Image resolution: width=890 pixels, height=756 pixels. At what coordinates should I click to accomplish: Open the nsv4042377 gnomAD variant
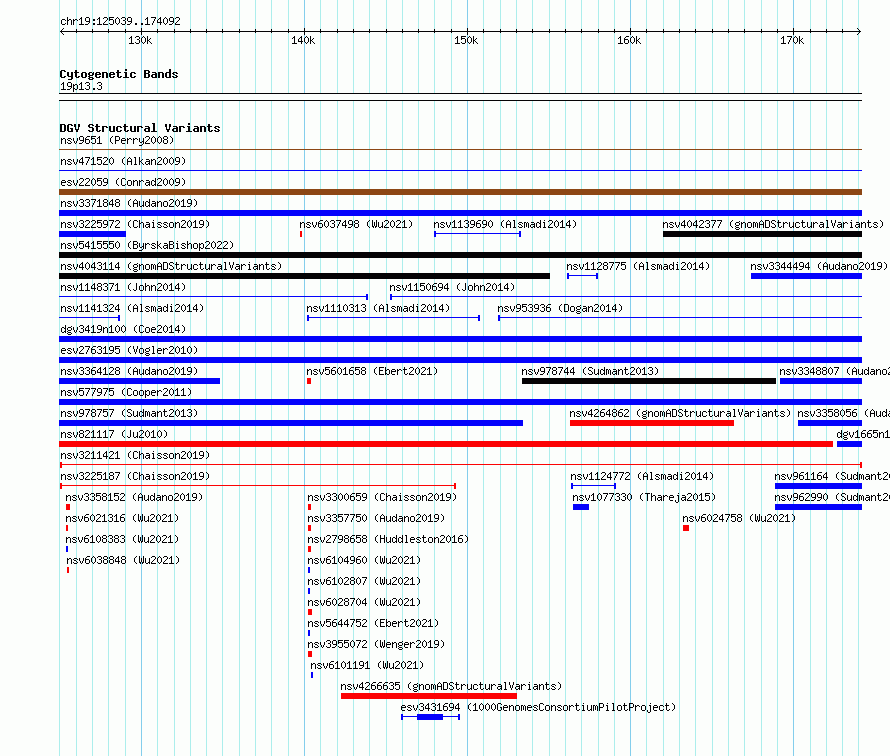tap(773, 224)
